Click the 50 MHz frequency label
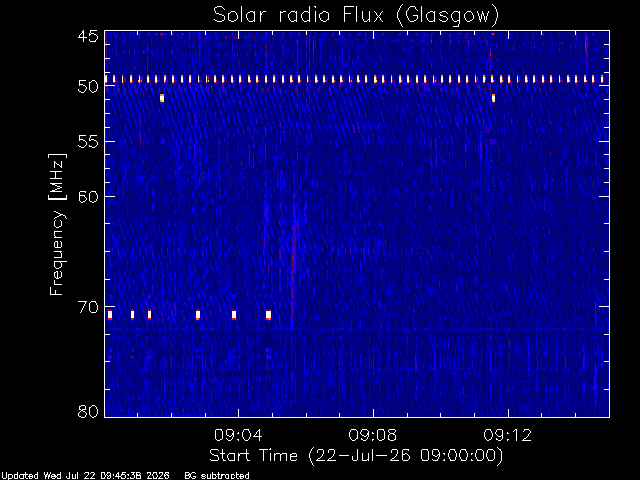 click(x=88, y=87)
